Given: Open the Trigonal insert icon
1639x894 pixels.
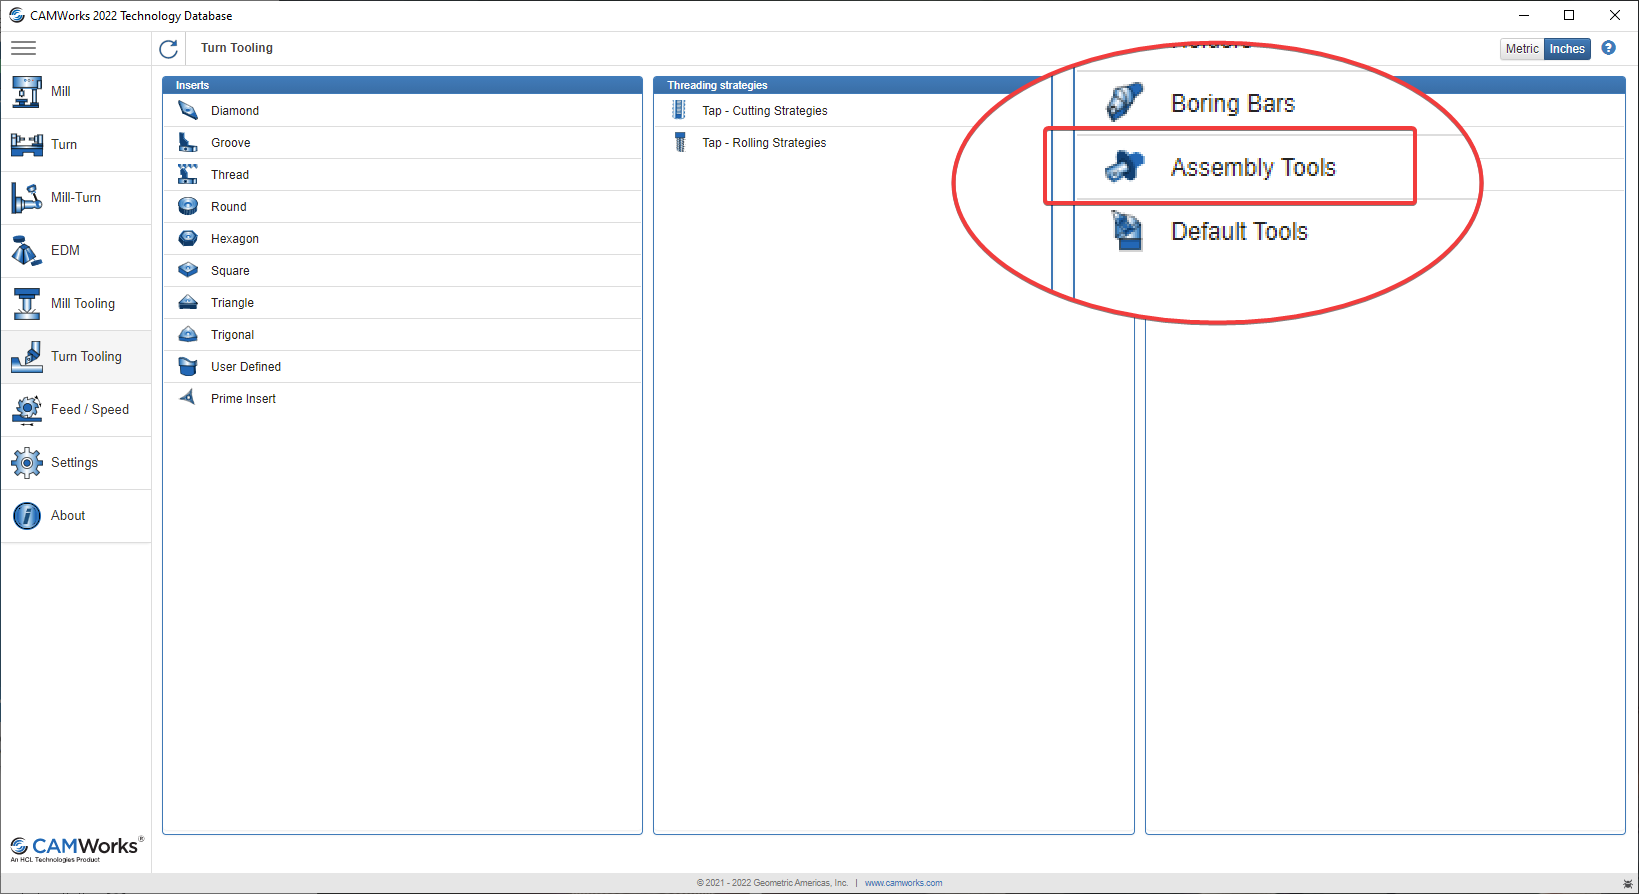Looking at the screenshot, I should pyautogui.click(x=188, y=334).
